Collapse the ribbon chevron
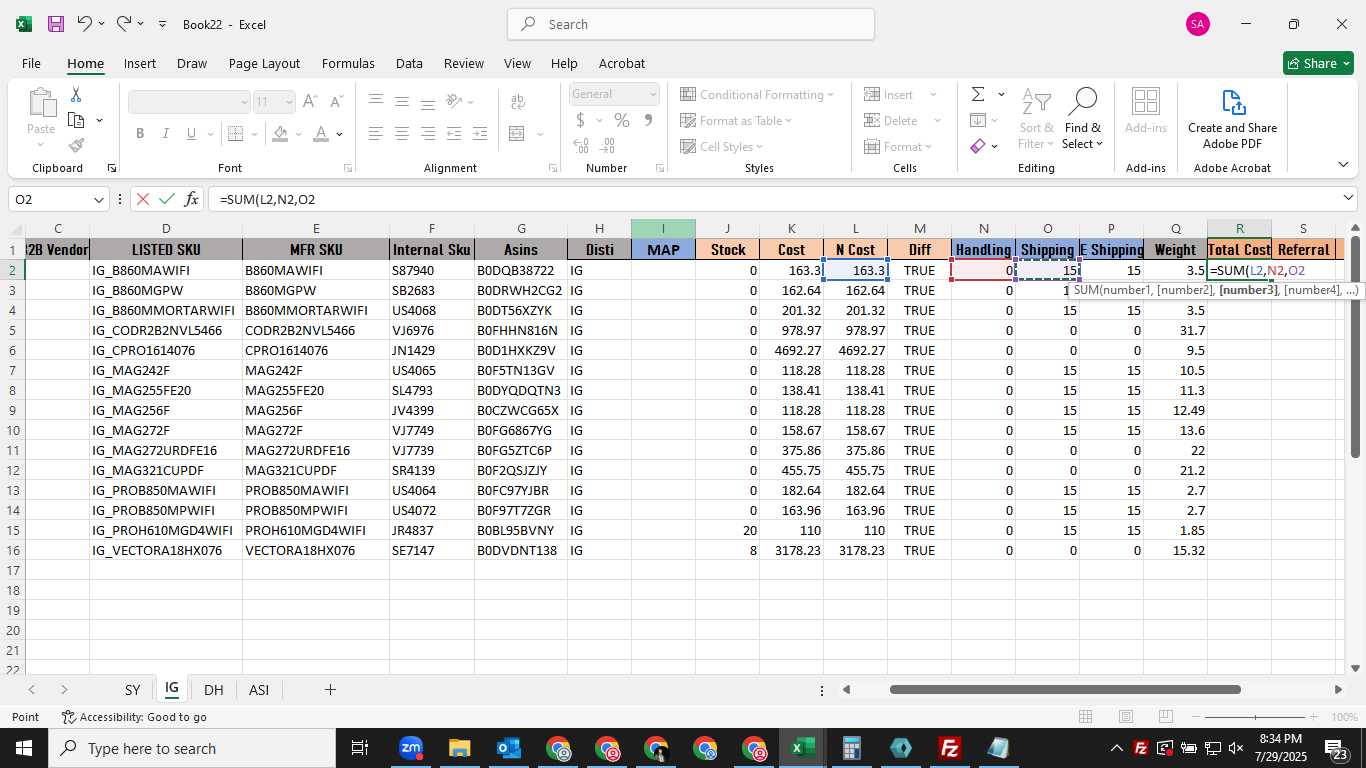 pyautogui.click(x=1343, y=165)
